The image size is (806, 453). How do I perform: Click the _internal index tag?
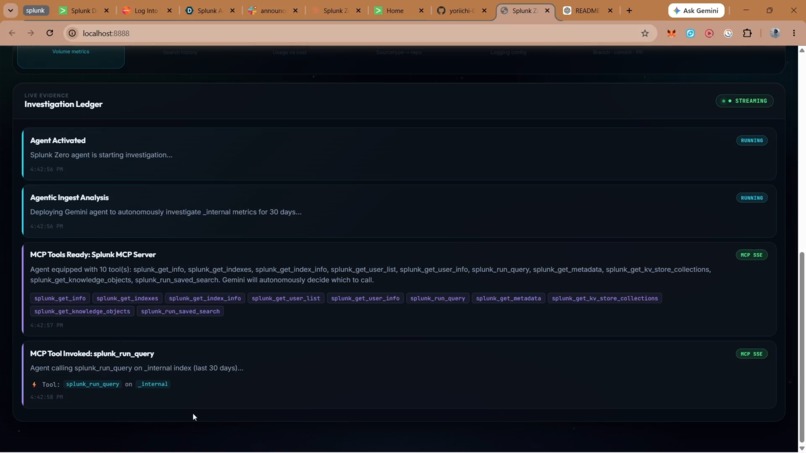153,384
